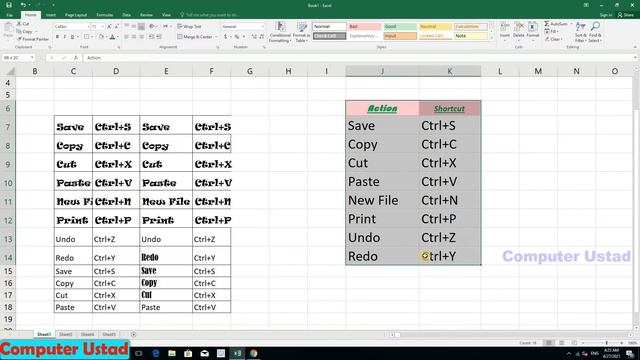Open Excel from the Windows taskbar
Viewport: 640px width, 360px height.
(237, 353)
